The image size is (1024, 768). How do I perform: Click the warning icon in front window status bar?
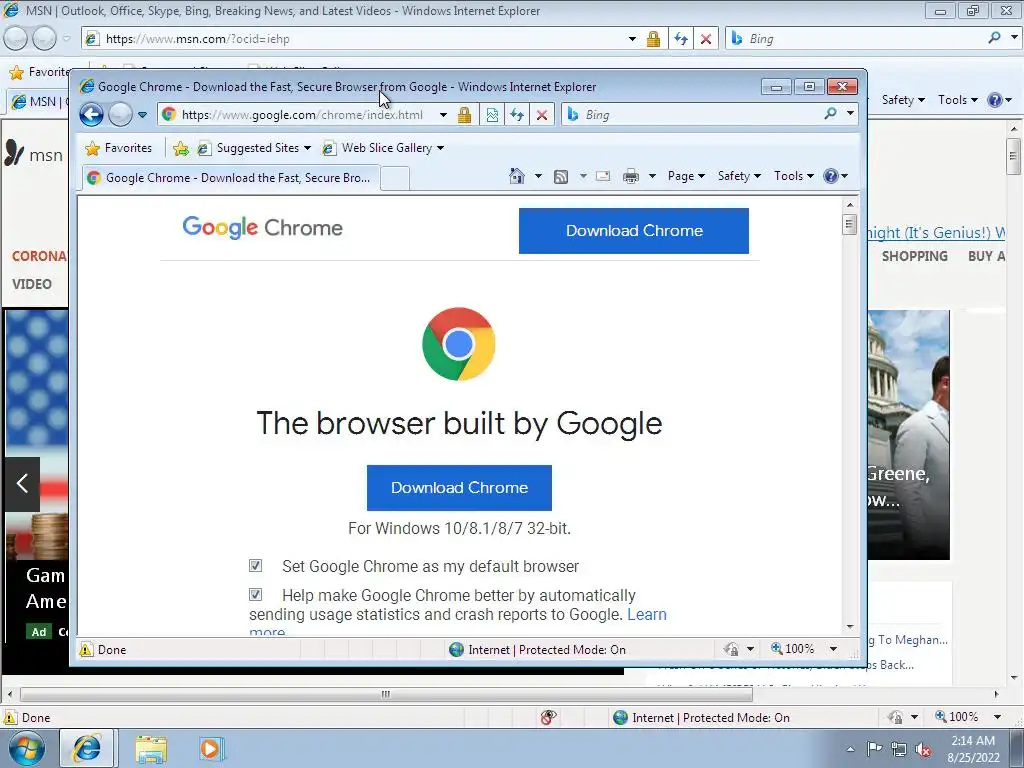[x=86, y=650]
